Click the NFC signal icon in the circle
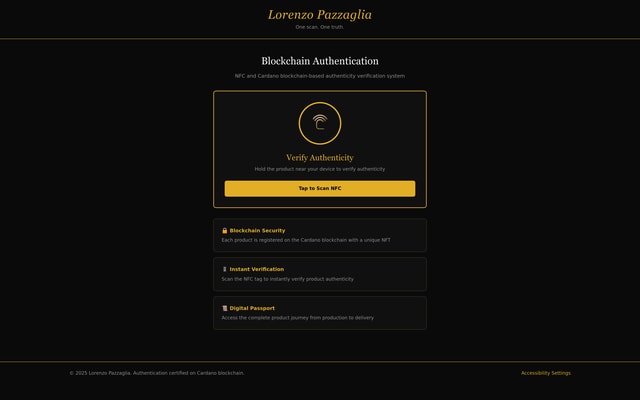The width and height of the screenshot is (640, 400). pyautogui.click(x=320, y=123)
